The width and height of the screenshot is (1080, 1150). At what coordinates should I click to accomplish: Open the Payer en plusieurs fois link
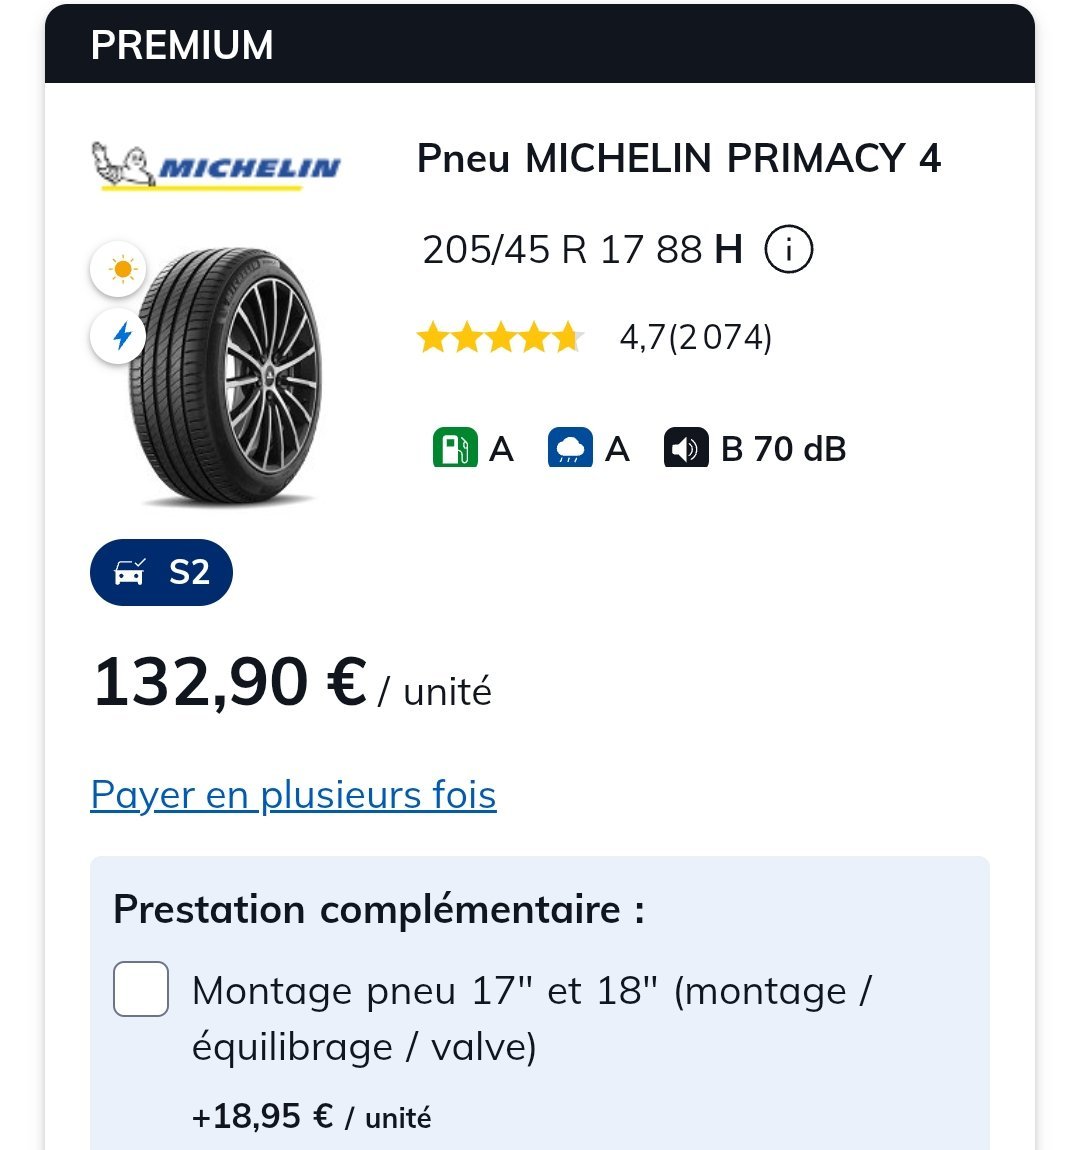pyautogui.click(x=293, y=795)
